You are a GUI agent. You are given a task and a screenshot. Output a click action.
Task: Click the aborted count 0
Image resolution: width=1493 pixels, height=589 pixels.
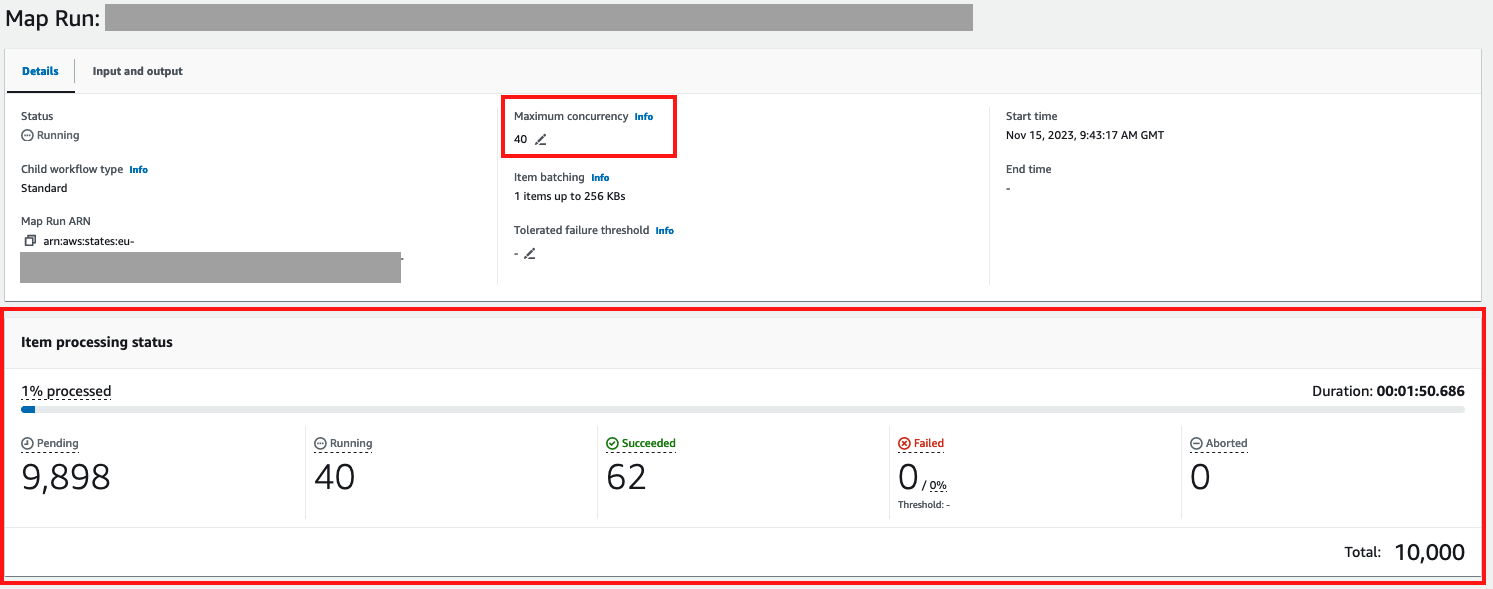1200,477
